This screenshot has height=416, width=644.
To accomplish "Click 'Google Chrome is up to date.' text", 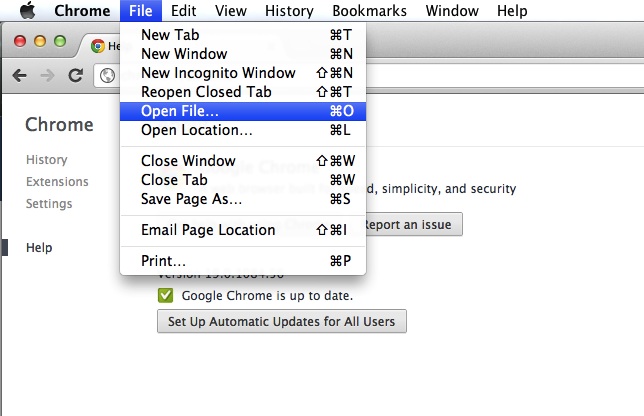I will click(267, 296).
